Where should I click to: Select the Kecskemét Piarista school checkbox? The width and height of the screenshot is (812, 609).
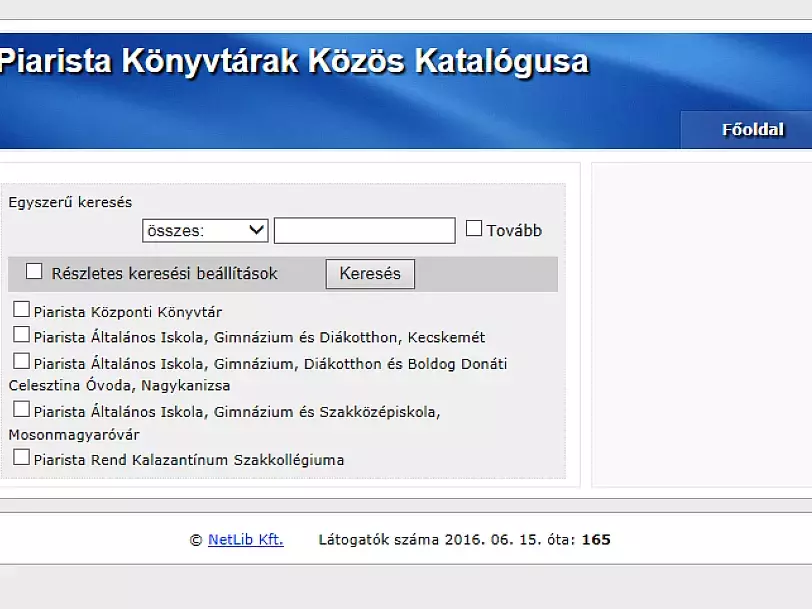(x=21, y=335)
